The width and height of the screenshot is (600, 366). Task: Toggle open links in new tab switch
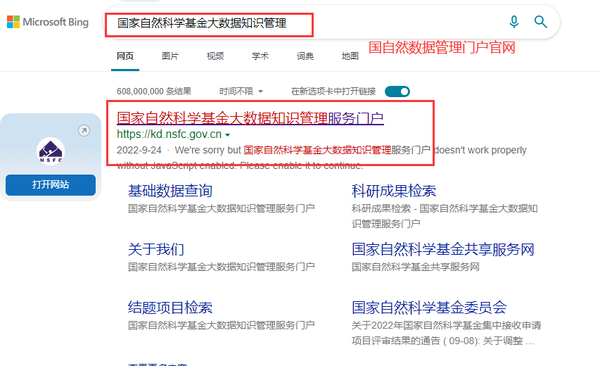pyautogui.click(x=397, y=92)
